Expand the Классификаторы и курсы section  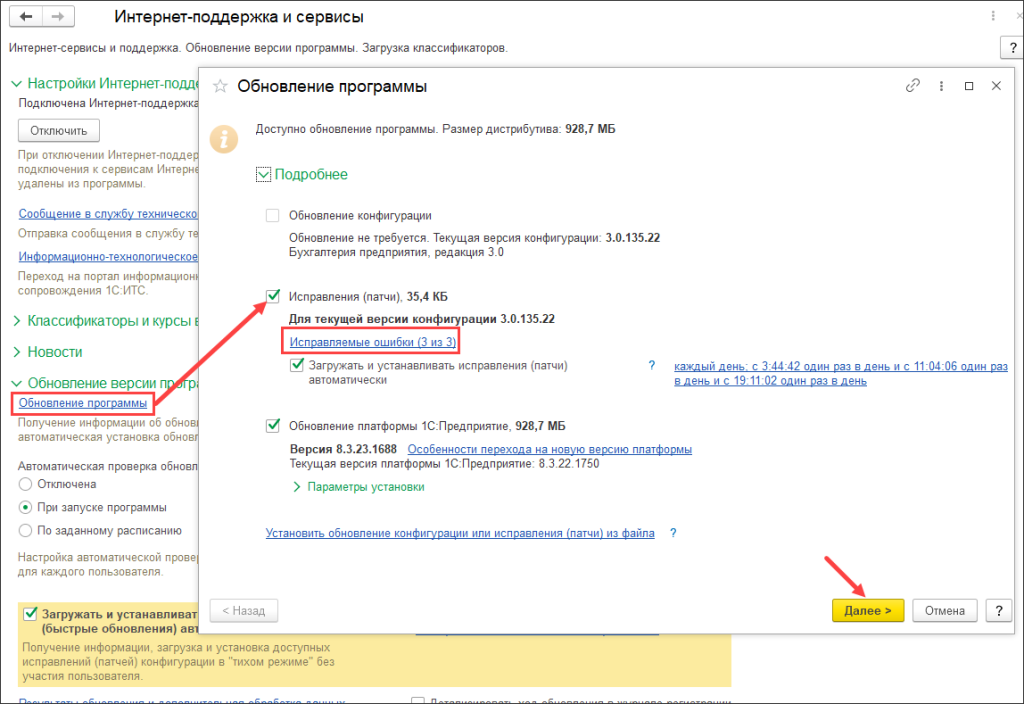tap(106, 321)
